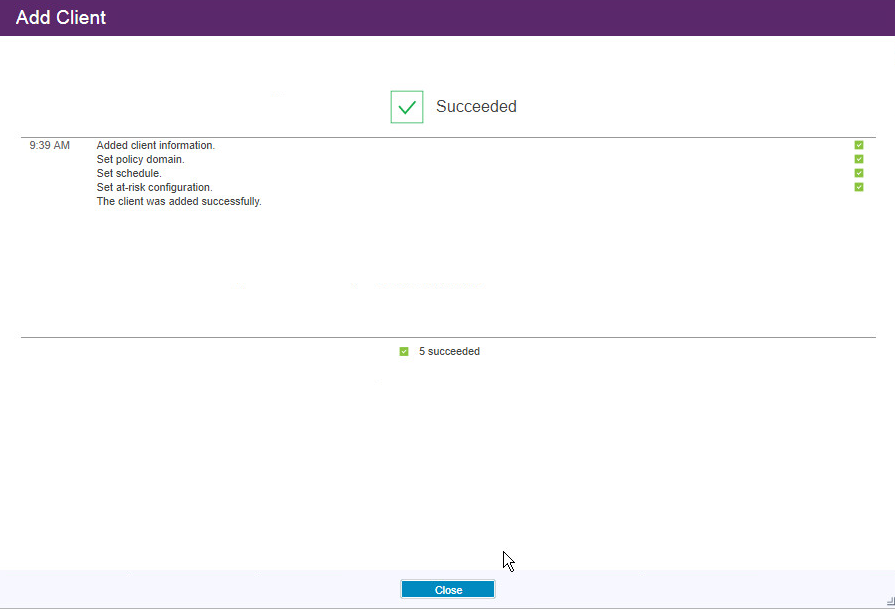Image resolution: width=895 pixels, height=609 pixels.
Task: Click the green check beside Set policy domain
Action: pos(858,159)
